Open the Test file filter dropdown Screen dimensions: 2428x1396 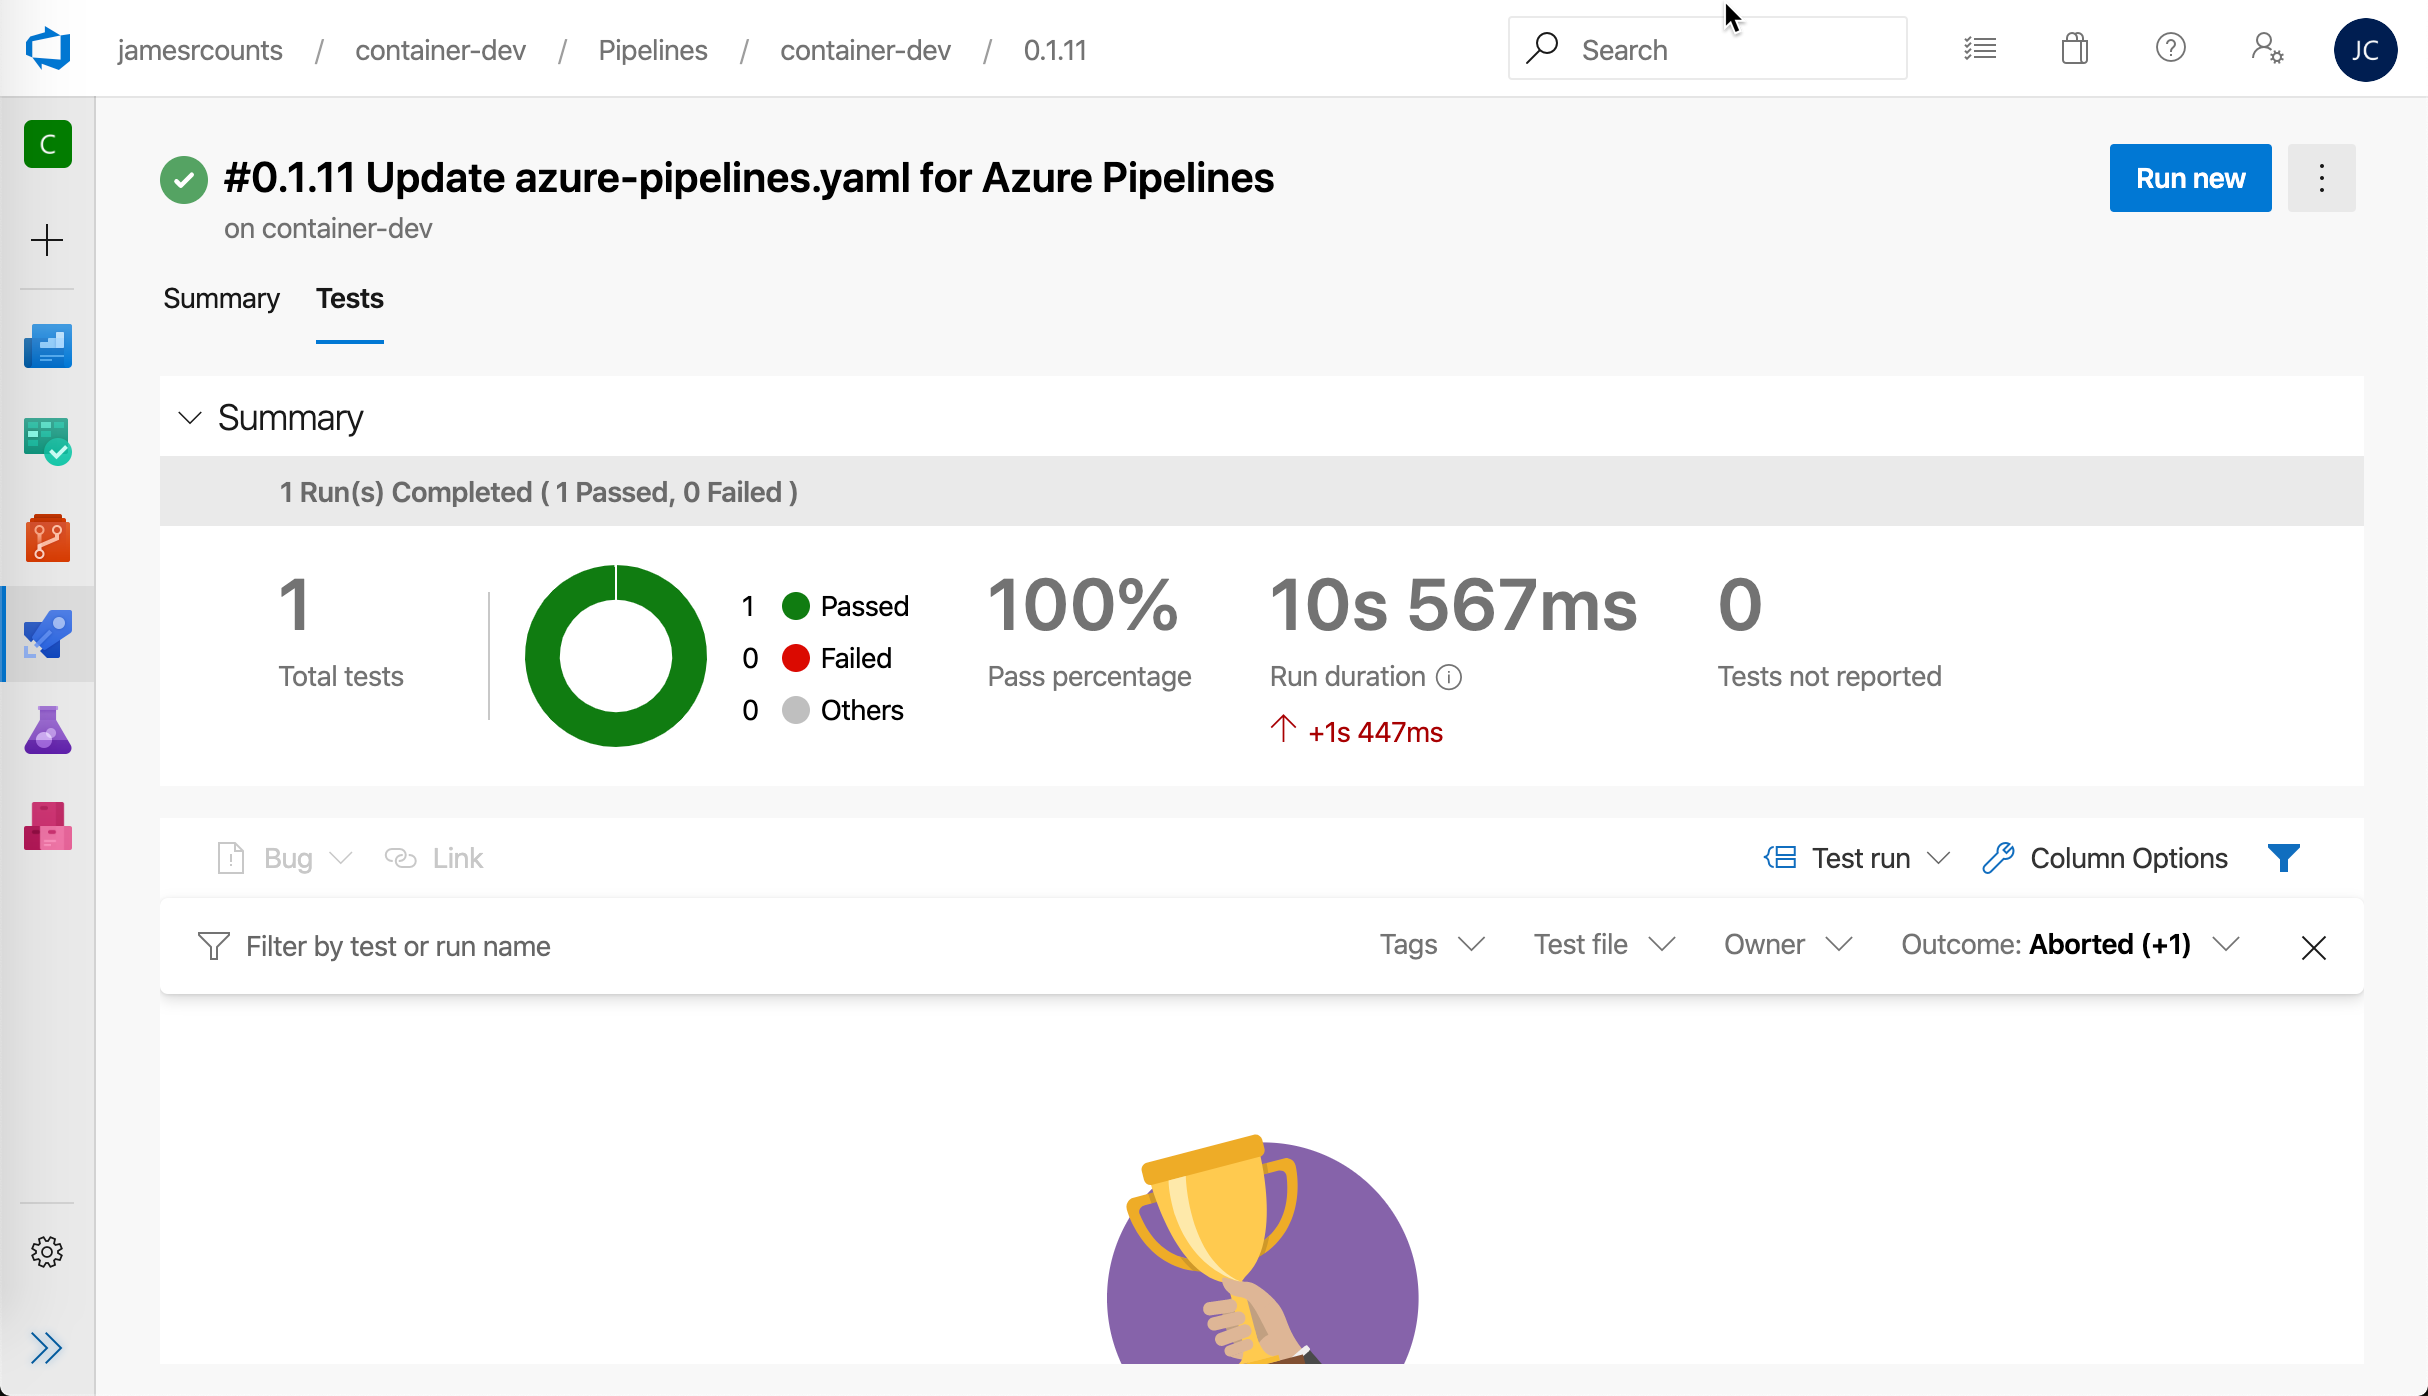tap(1605, 945)
